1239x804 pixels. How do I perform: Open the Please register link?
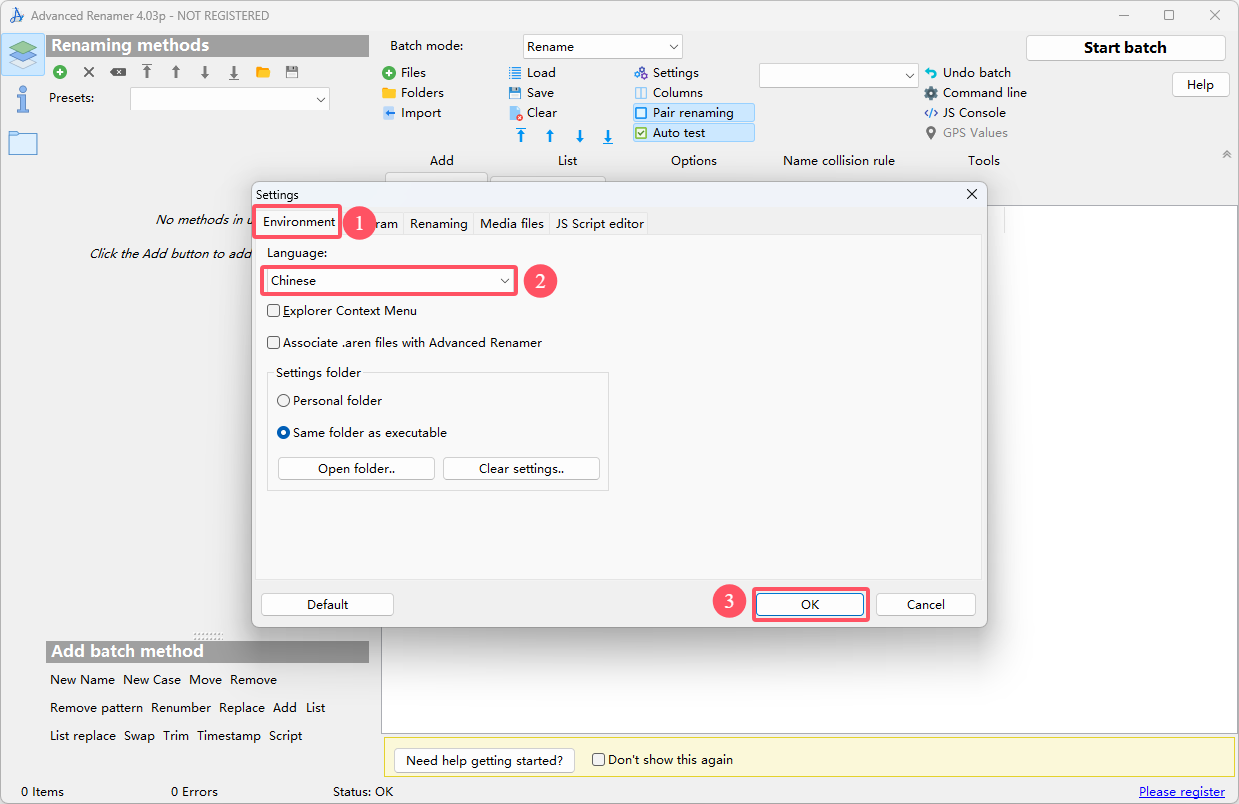1182,791
